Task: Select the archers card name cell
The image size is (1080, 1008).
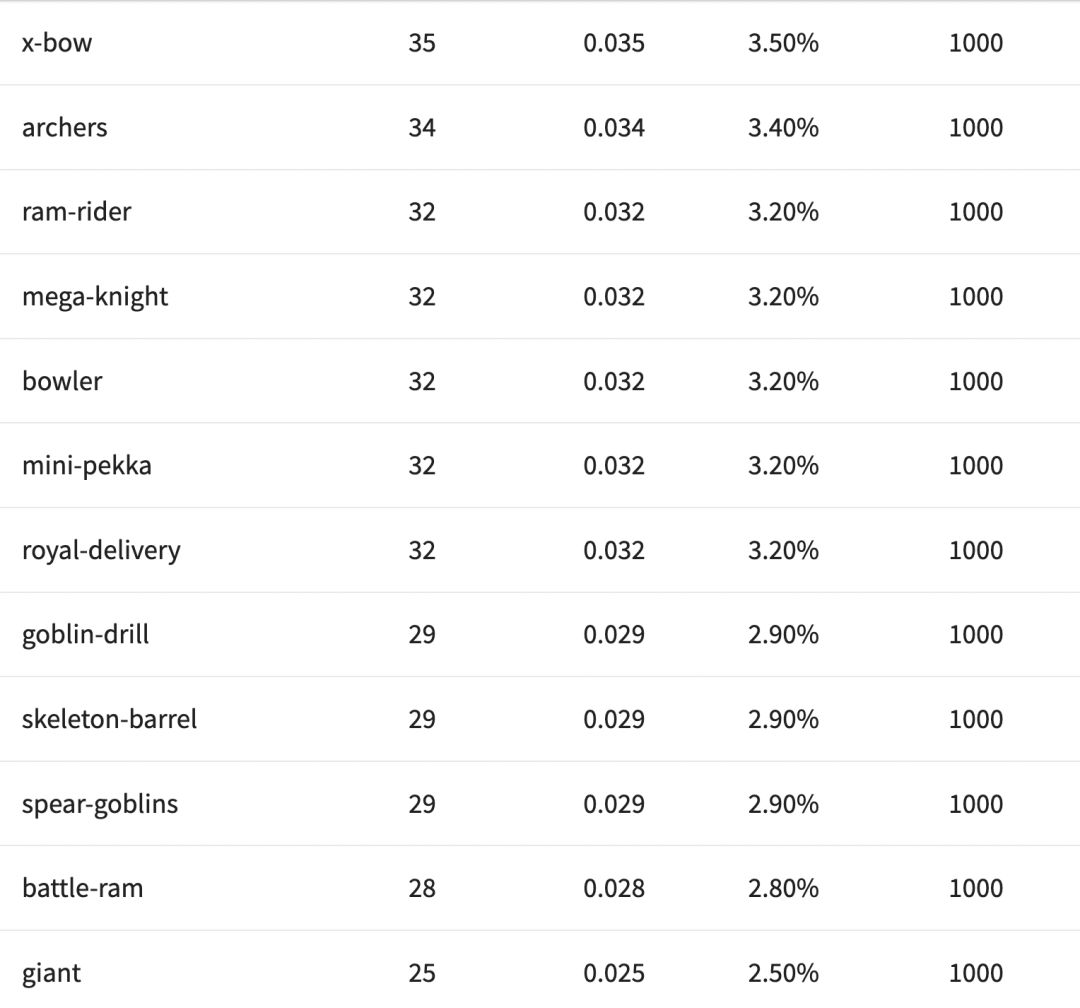Action: click(x=65, y=128)
